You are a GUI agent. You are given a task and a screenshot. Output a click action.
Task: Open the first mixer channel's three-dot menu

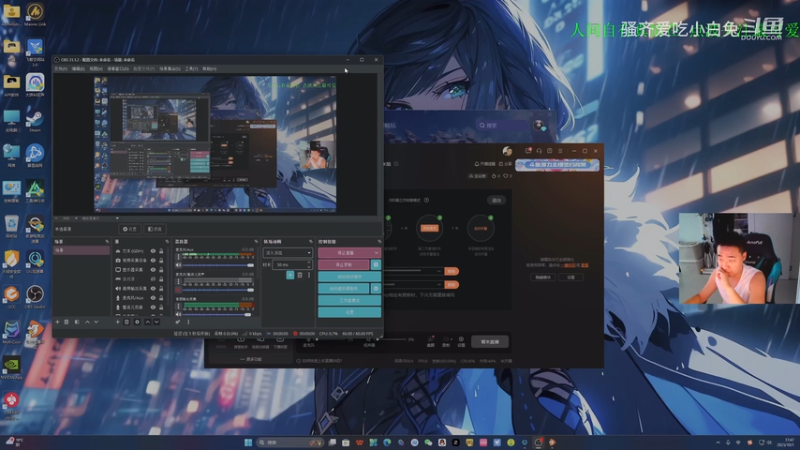(178, 258)
